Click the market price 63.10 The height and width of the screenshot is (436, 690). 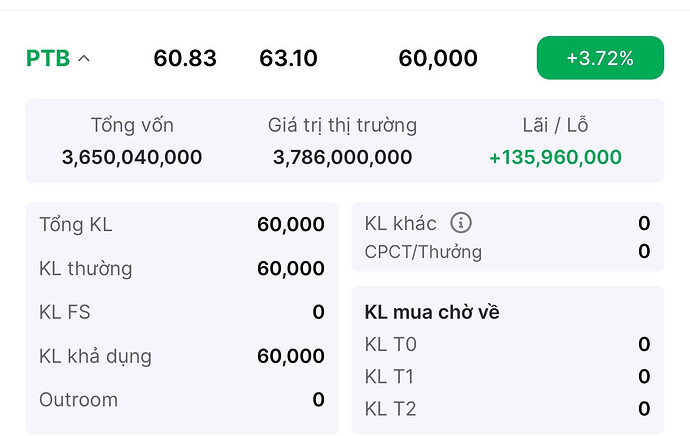coord(288,59)
